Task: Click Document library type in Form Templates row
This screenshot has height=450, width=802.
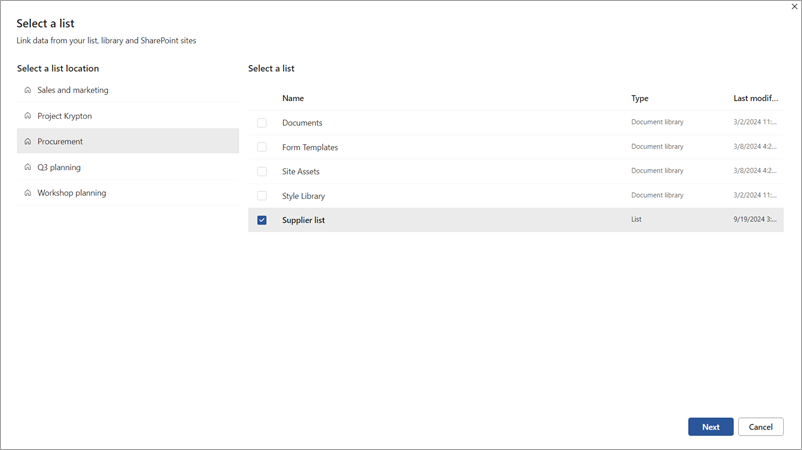Action: [657, 146]
